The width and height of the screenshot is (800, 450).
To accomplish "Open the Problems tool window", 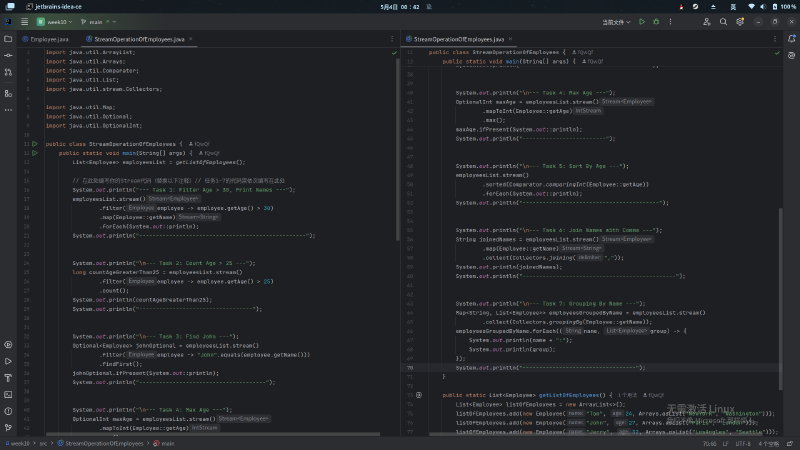I will [8, 411].
